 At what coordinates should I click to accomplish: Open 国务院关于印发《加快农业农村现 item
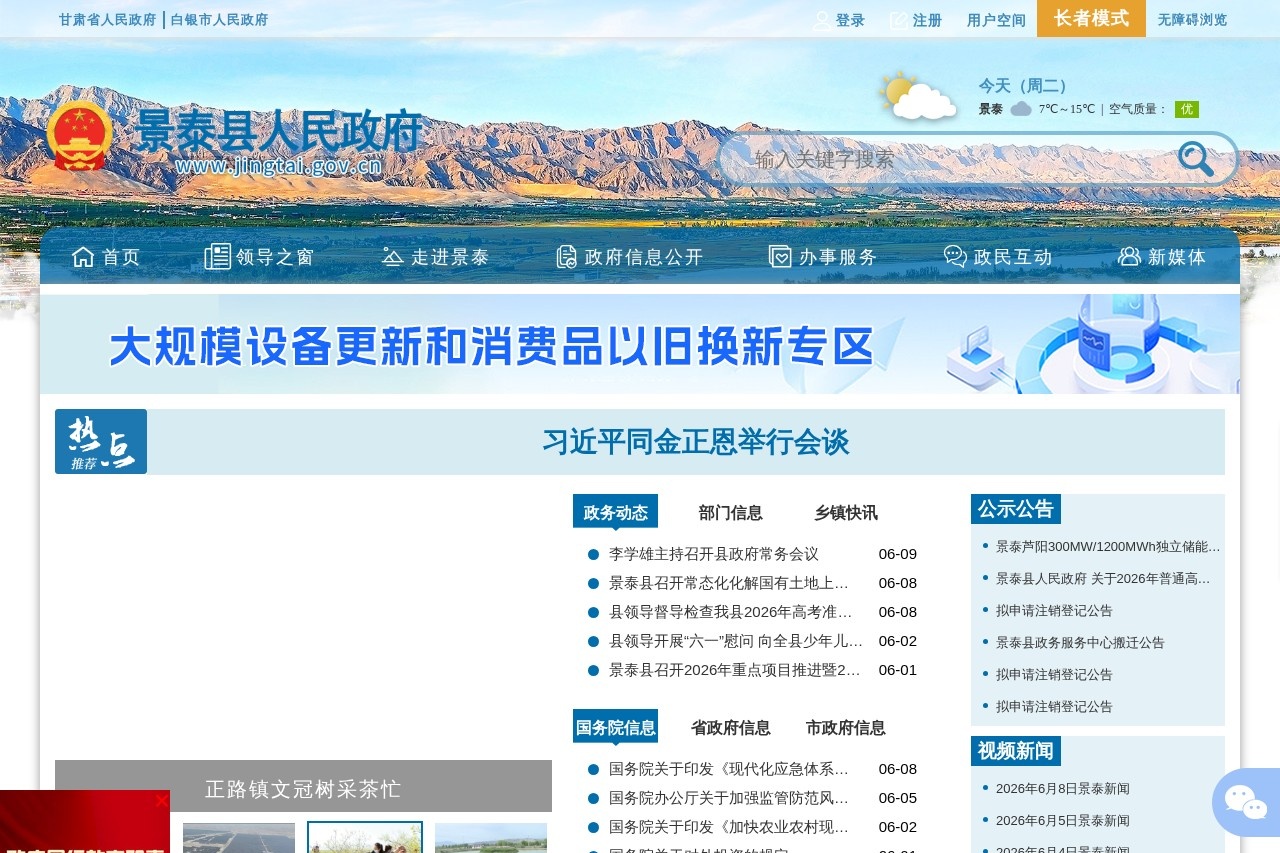pyautogui.click(x=729, y=827)
